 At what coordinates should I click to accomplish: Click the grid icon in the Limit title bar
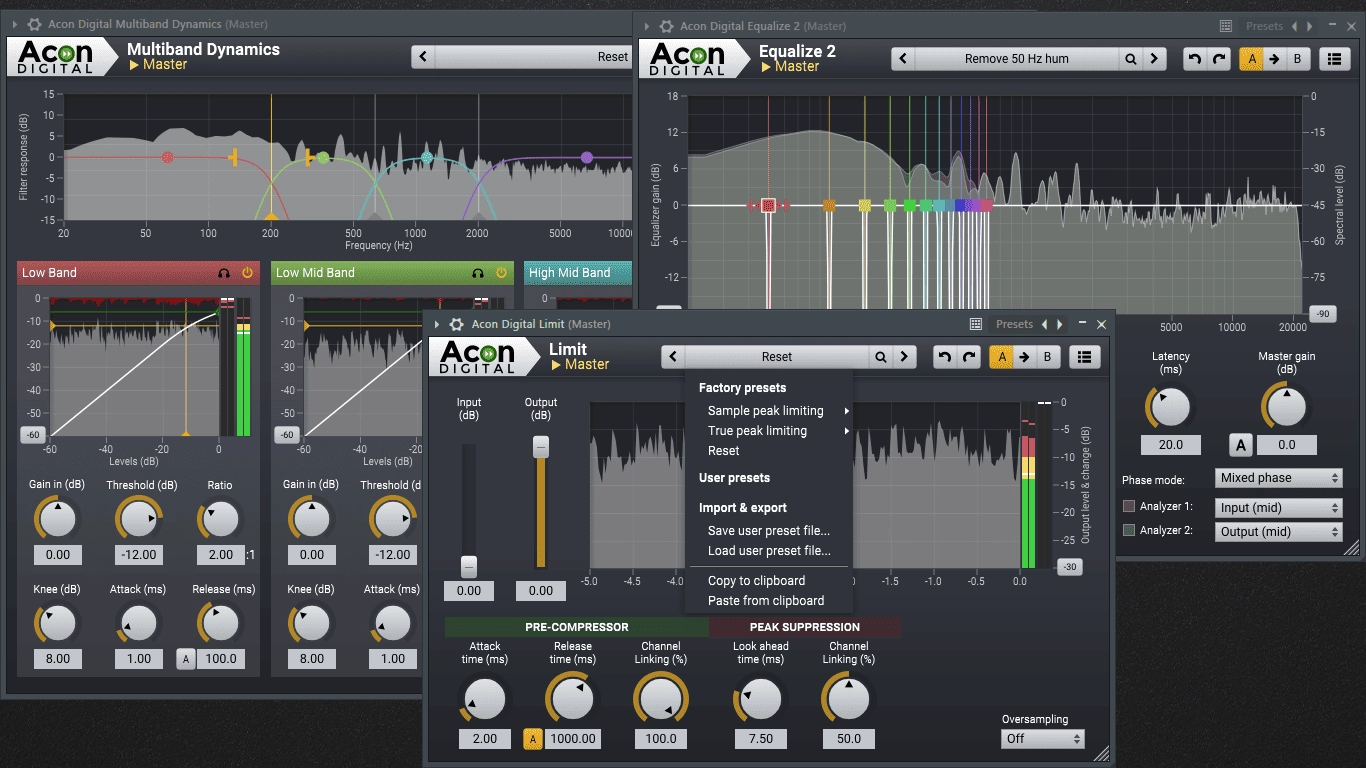click(976, 324)
